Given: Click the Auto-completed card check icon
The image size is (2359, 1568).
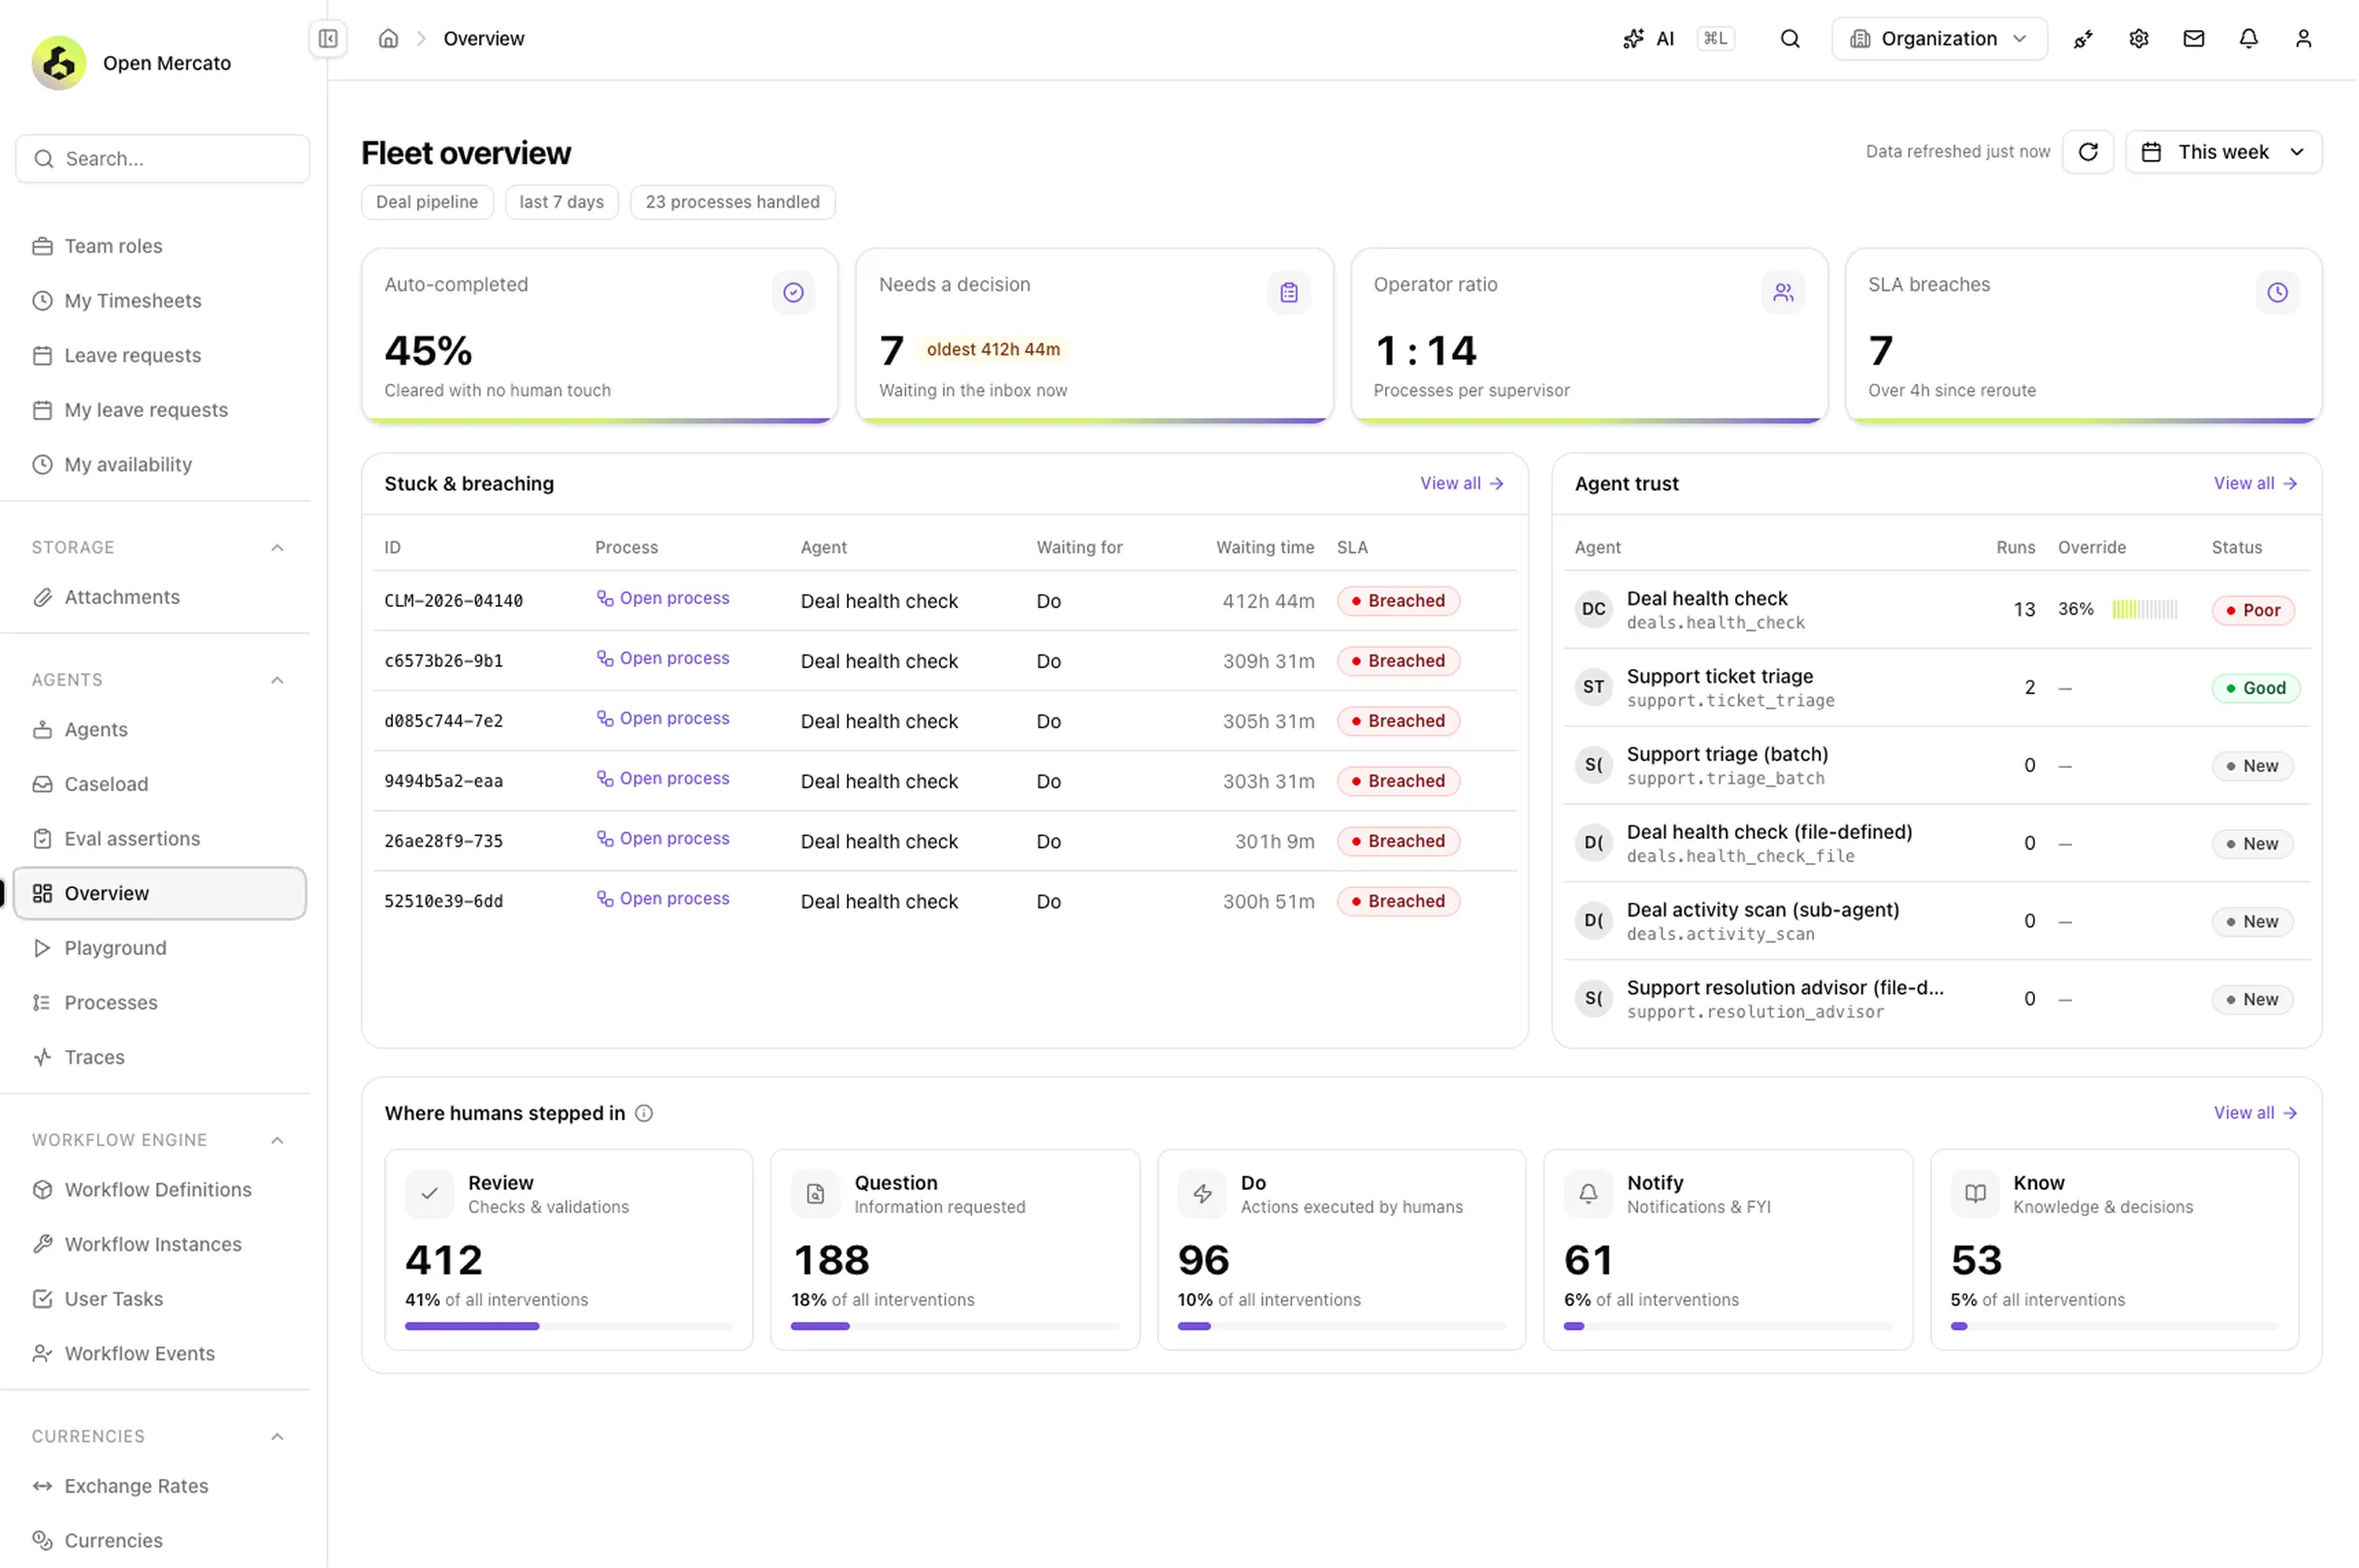Looking at the screenshot, I should click(793, 293).
